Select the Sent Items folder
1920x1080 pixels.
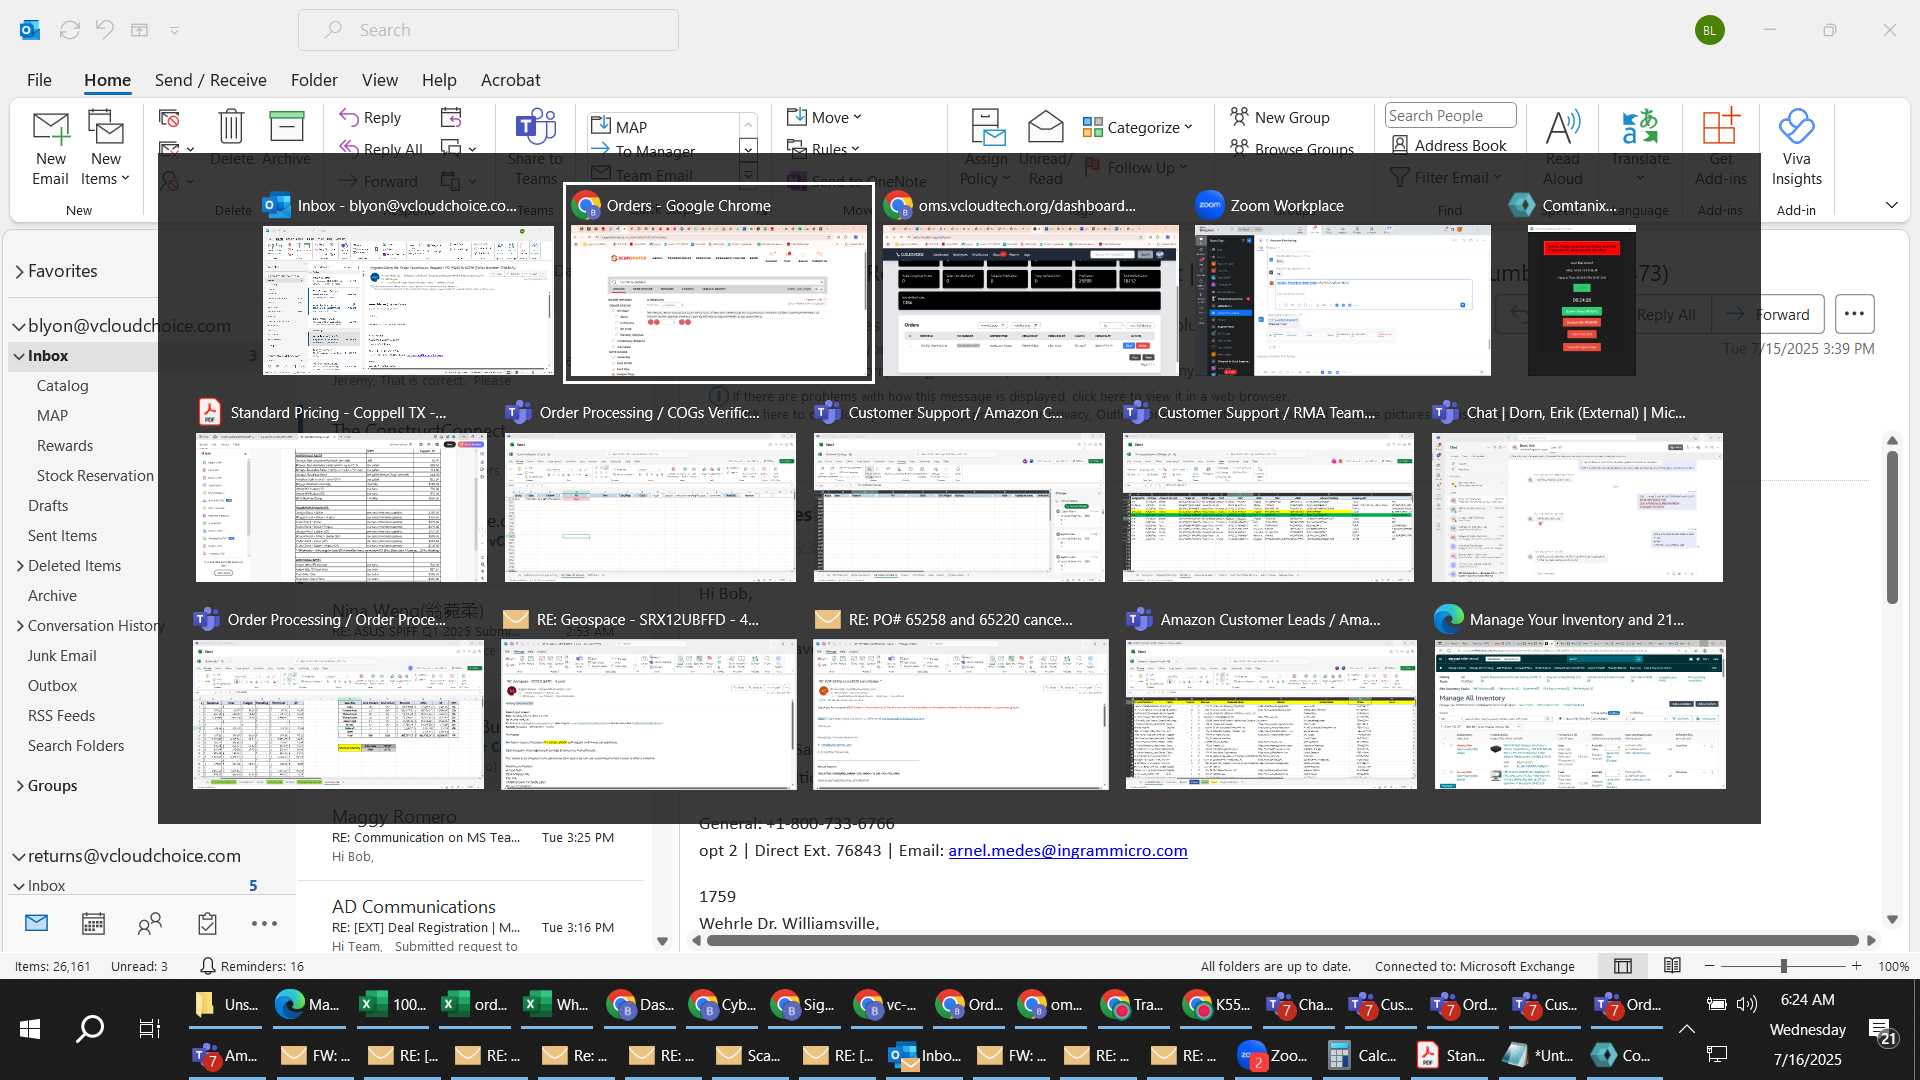tap(62, 536)
